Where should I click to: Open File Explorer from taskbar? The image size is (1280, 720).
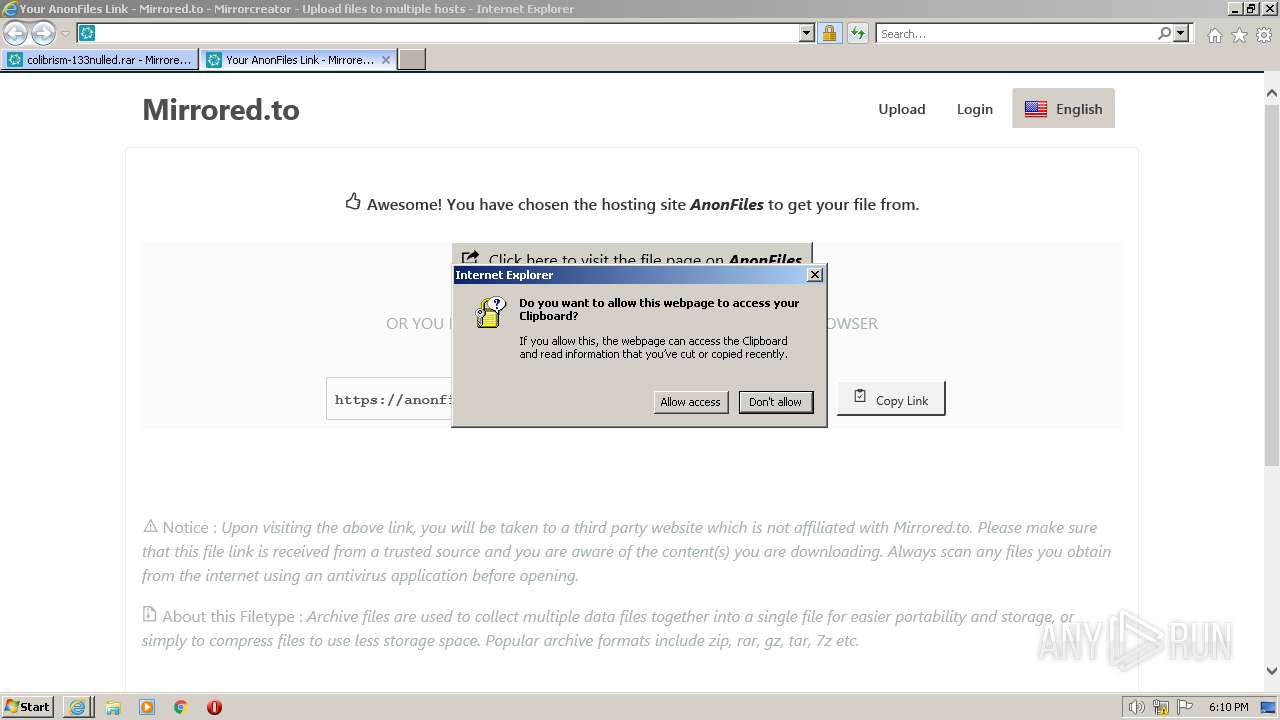click(x=113, y=707)
